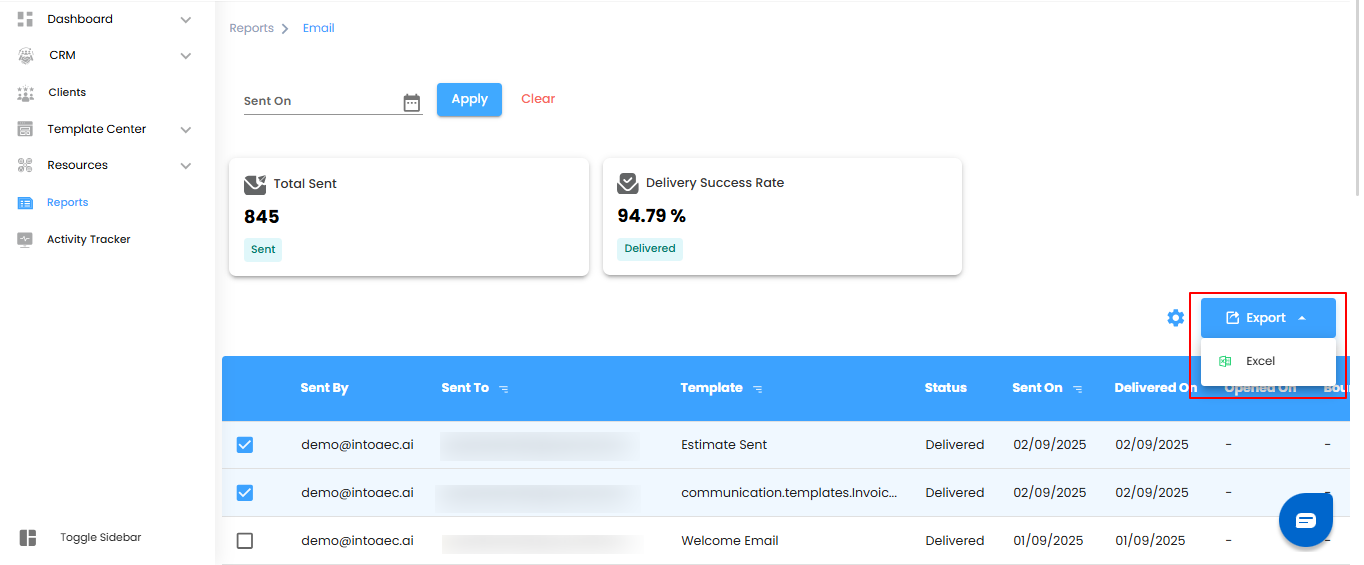
Task: Expand the Resources menu chevron
Action: [x=186, y=166]
